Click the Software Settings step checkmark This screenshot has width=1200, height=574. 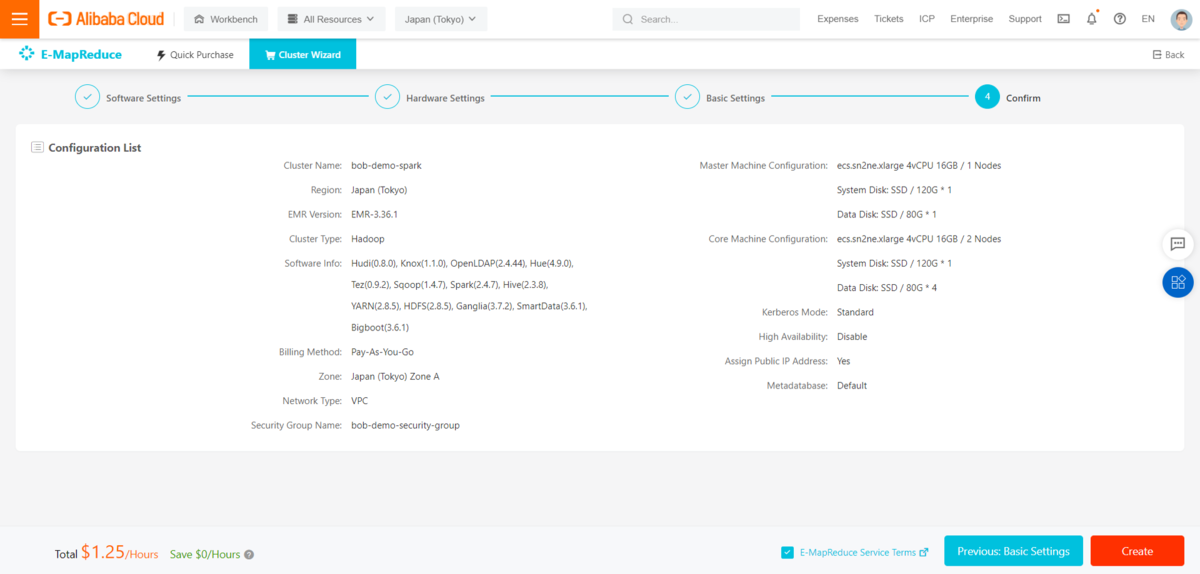point(87,97)
